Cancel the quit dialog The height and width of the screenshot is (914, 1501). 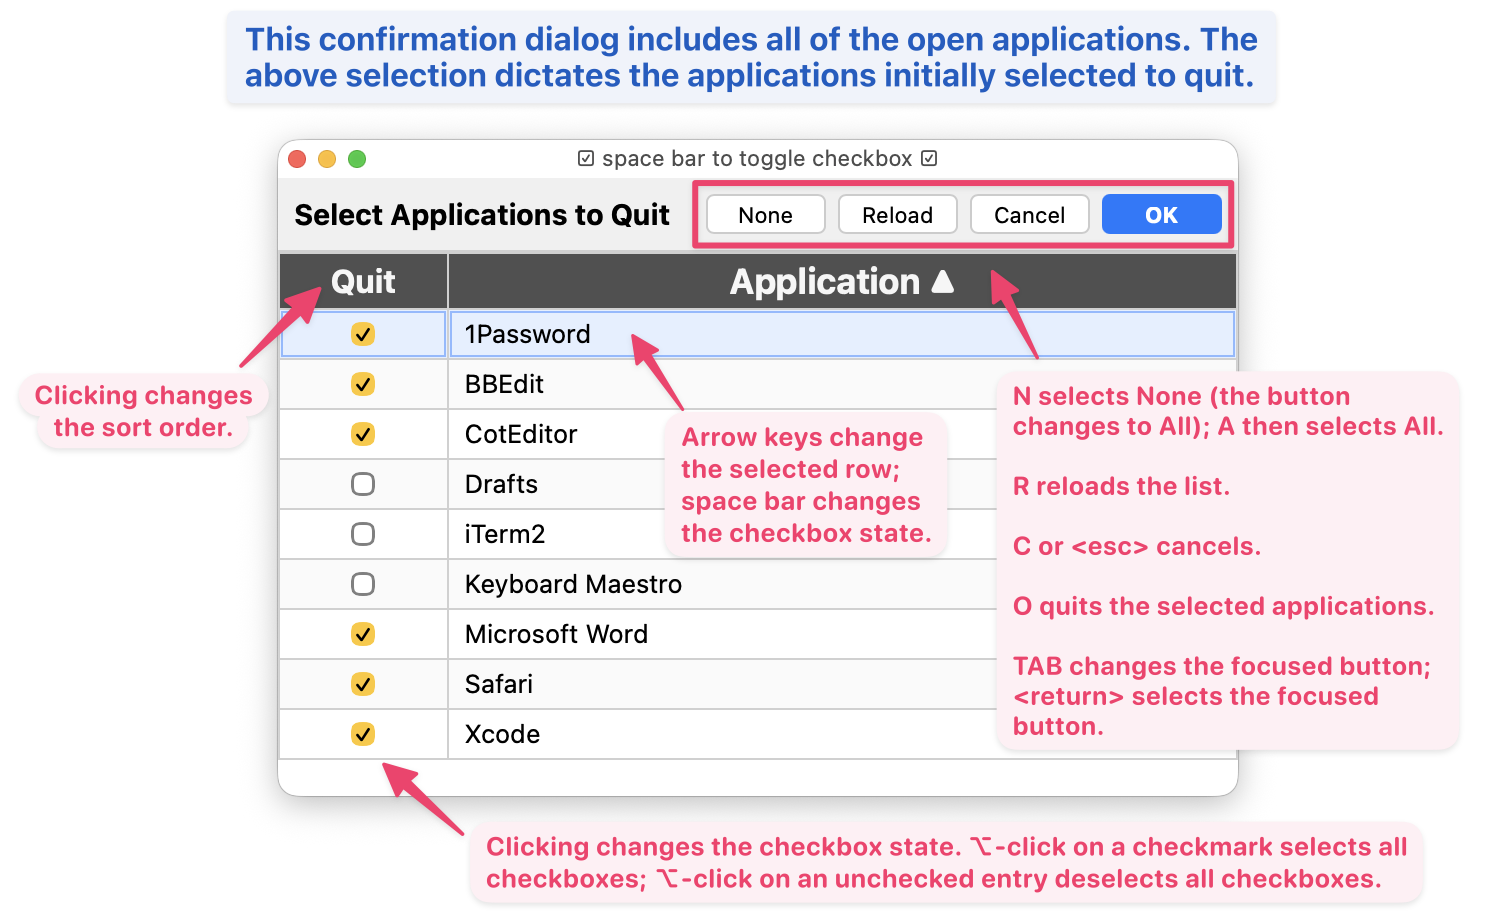[1029, 214]
